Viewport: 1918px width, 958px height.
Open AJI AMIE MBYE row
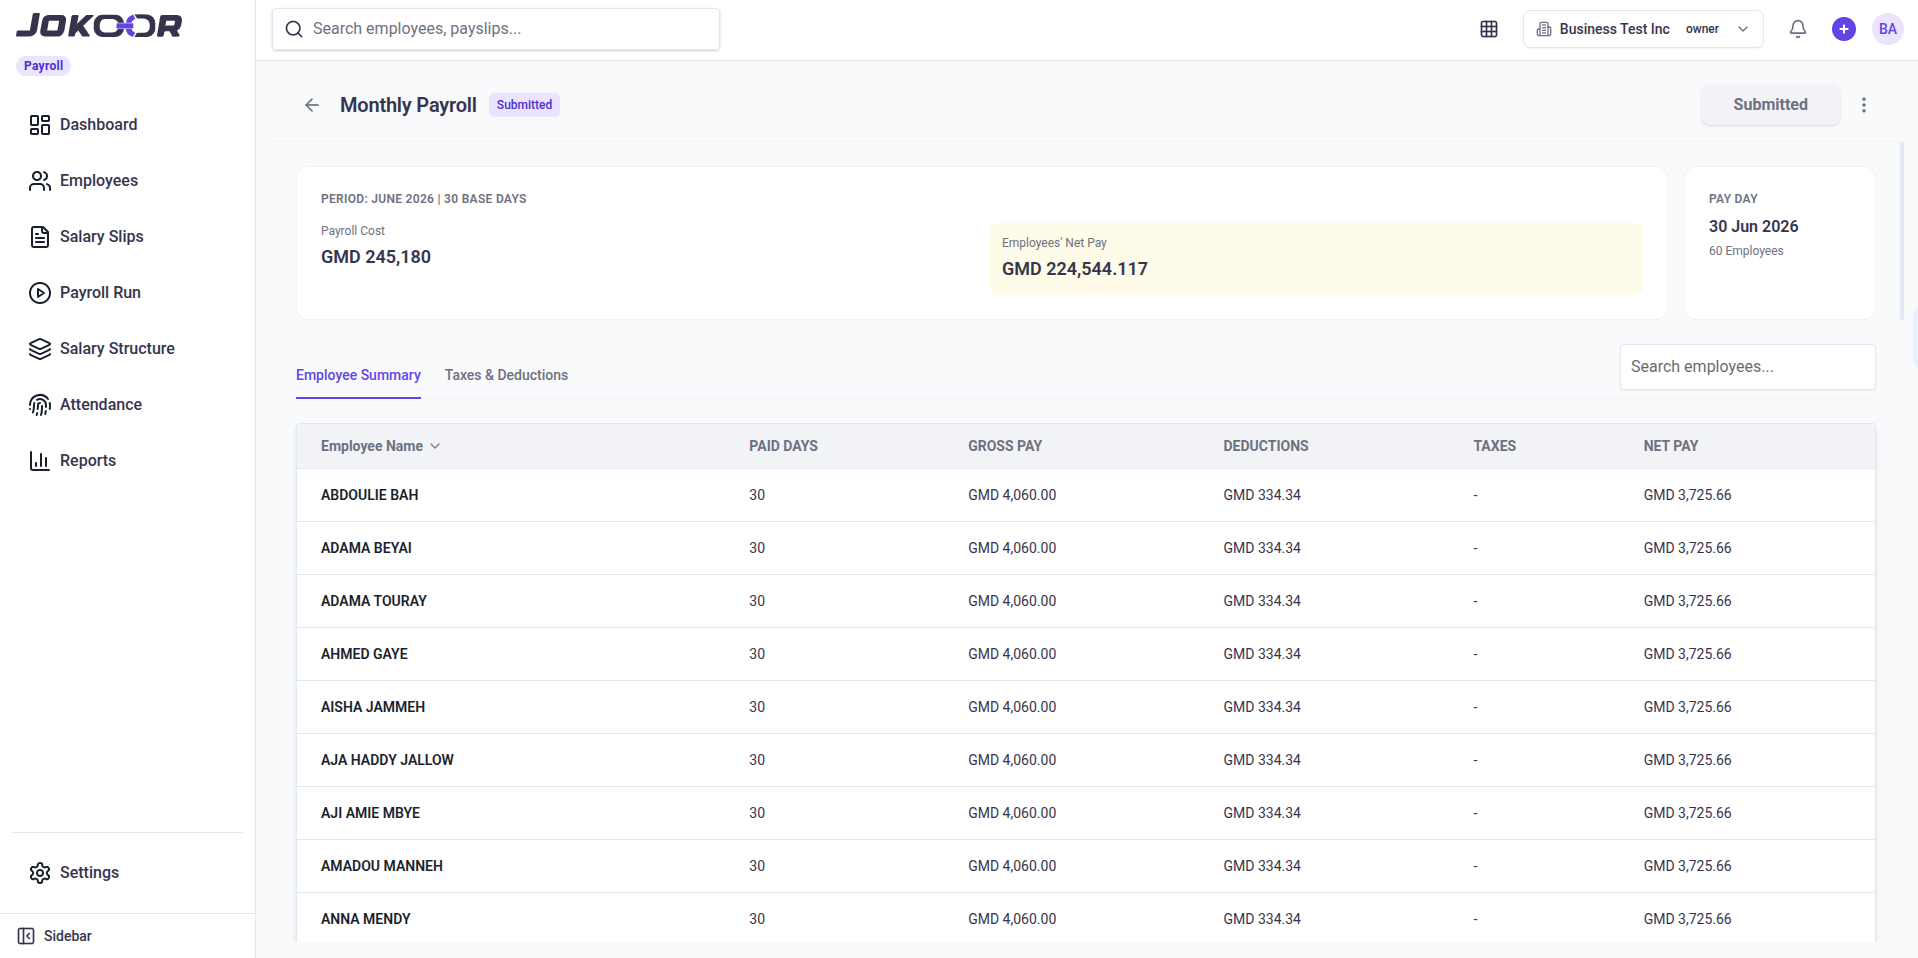click(x=1086, y=813)
